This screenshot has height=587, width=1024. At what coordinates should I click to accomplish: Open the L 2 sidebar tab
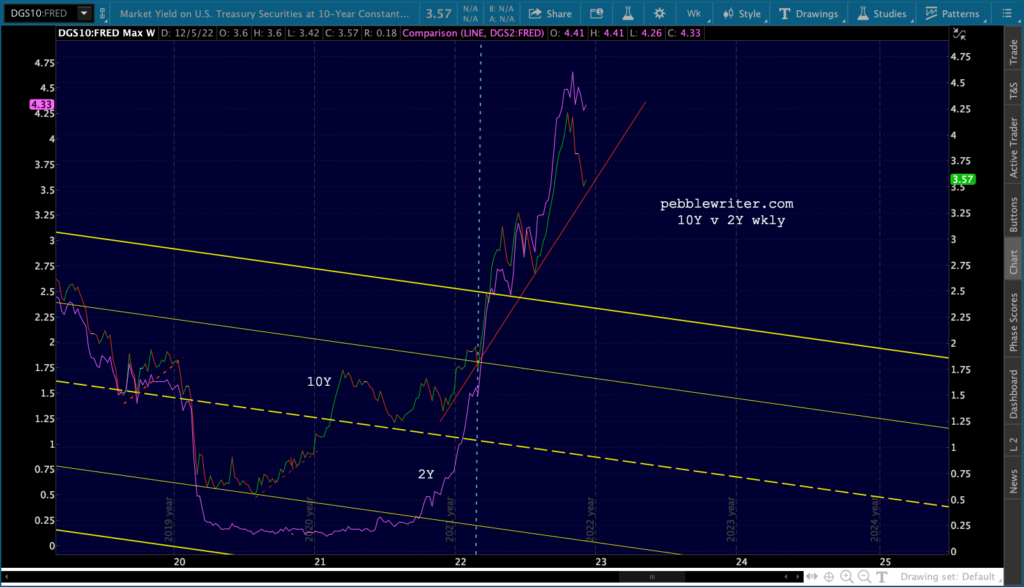click(1014, 445)
